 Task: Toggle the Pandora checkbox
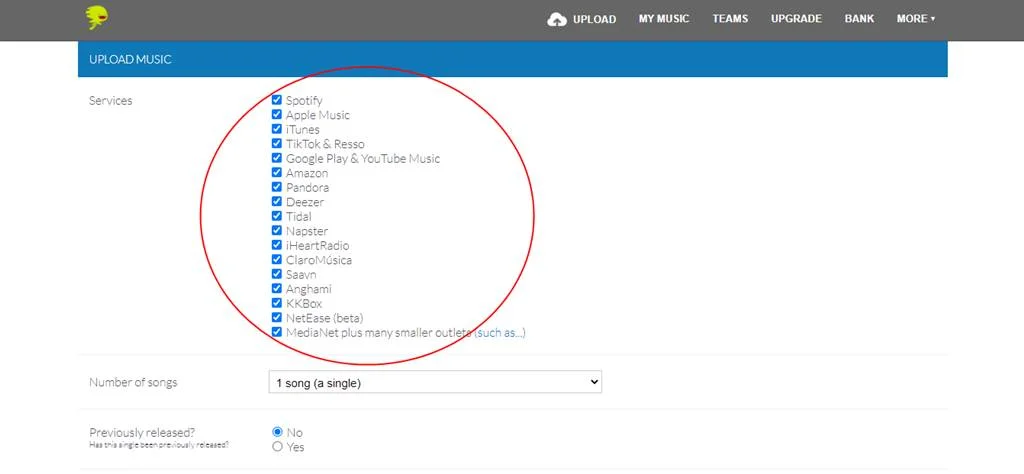277,187
